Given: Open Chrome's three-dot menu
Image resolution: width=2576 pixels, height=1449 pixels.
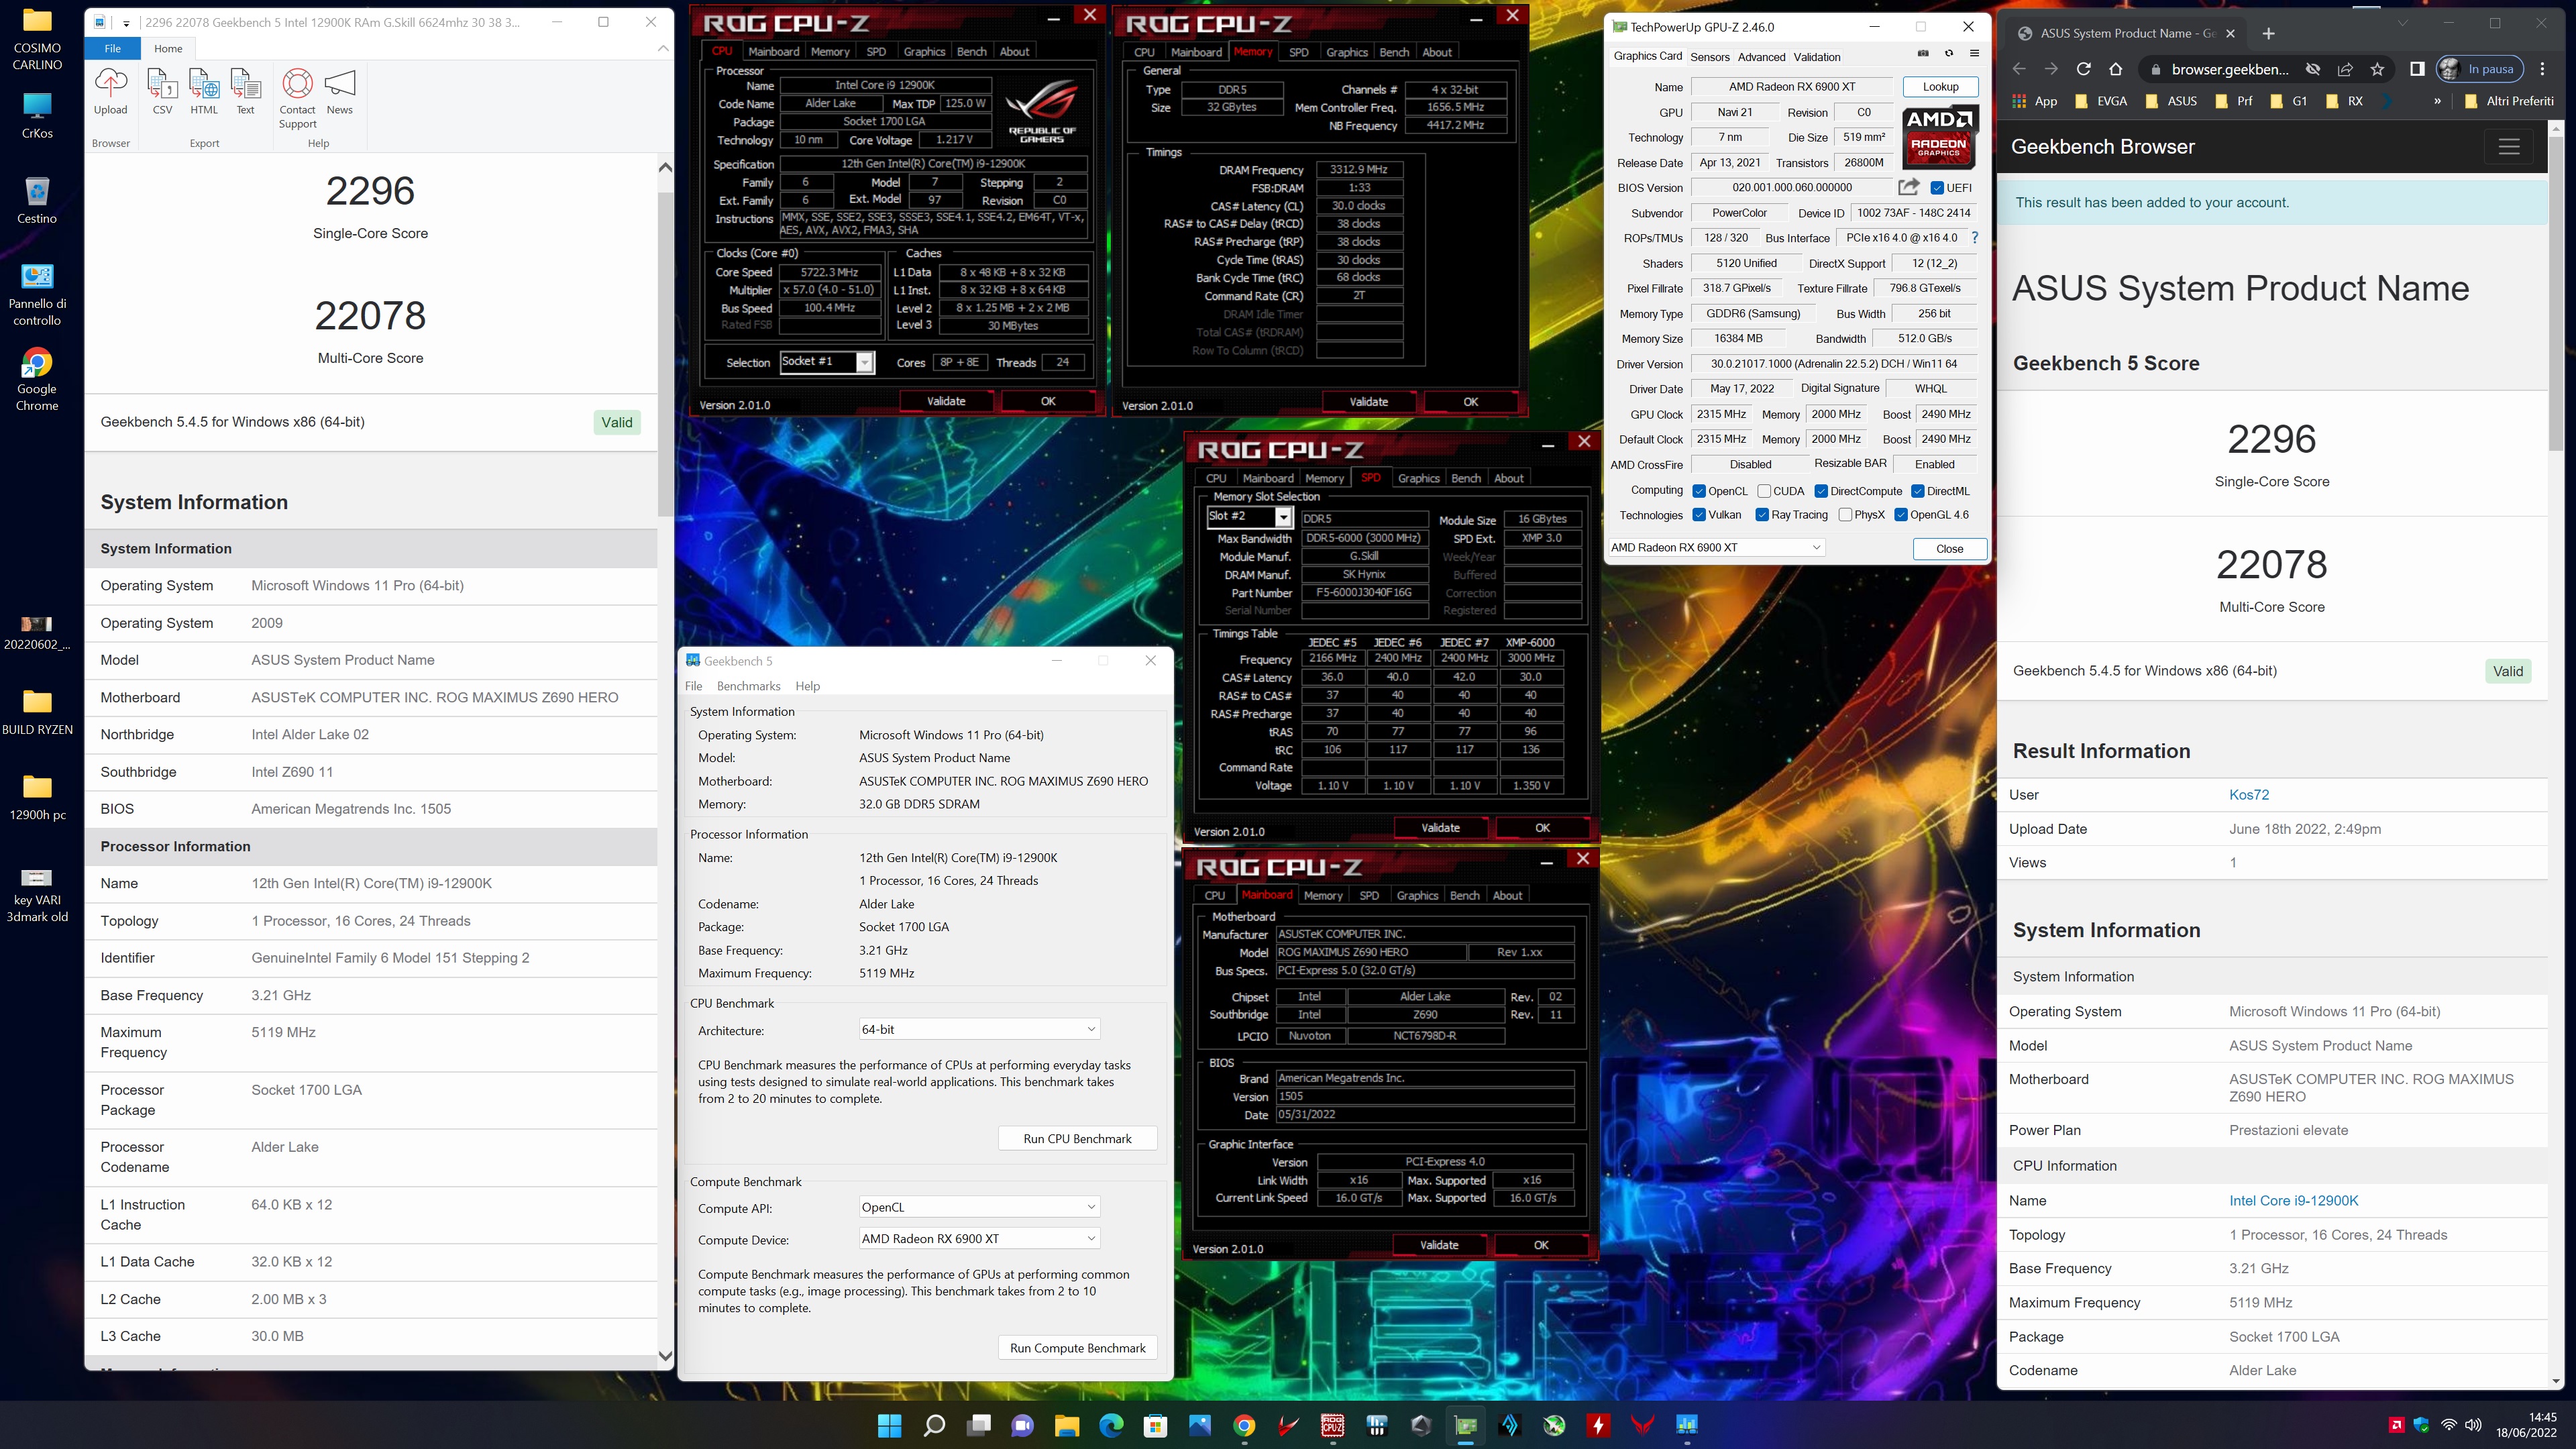Looking at the screenshot, I should tap(2543, 69).
